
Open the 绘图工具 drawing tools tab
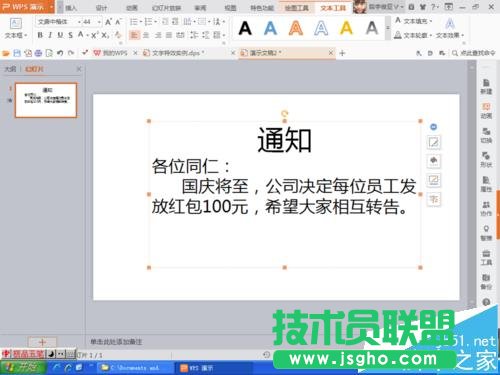(x=296, y=8)
